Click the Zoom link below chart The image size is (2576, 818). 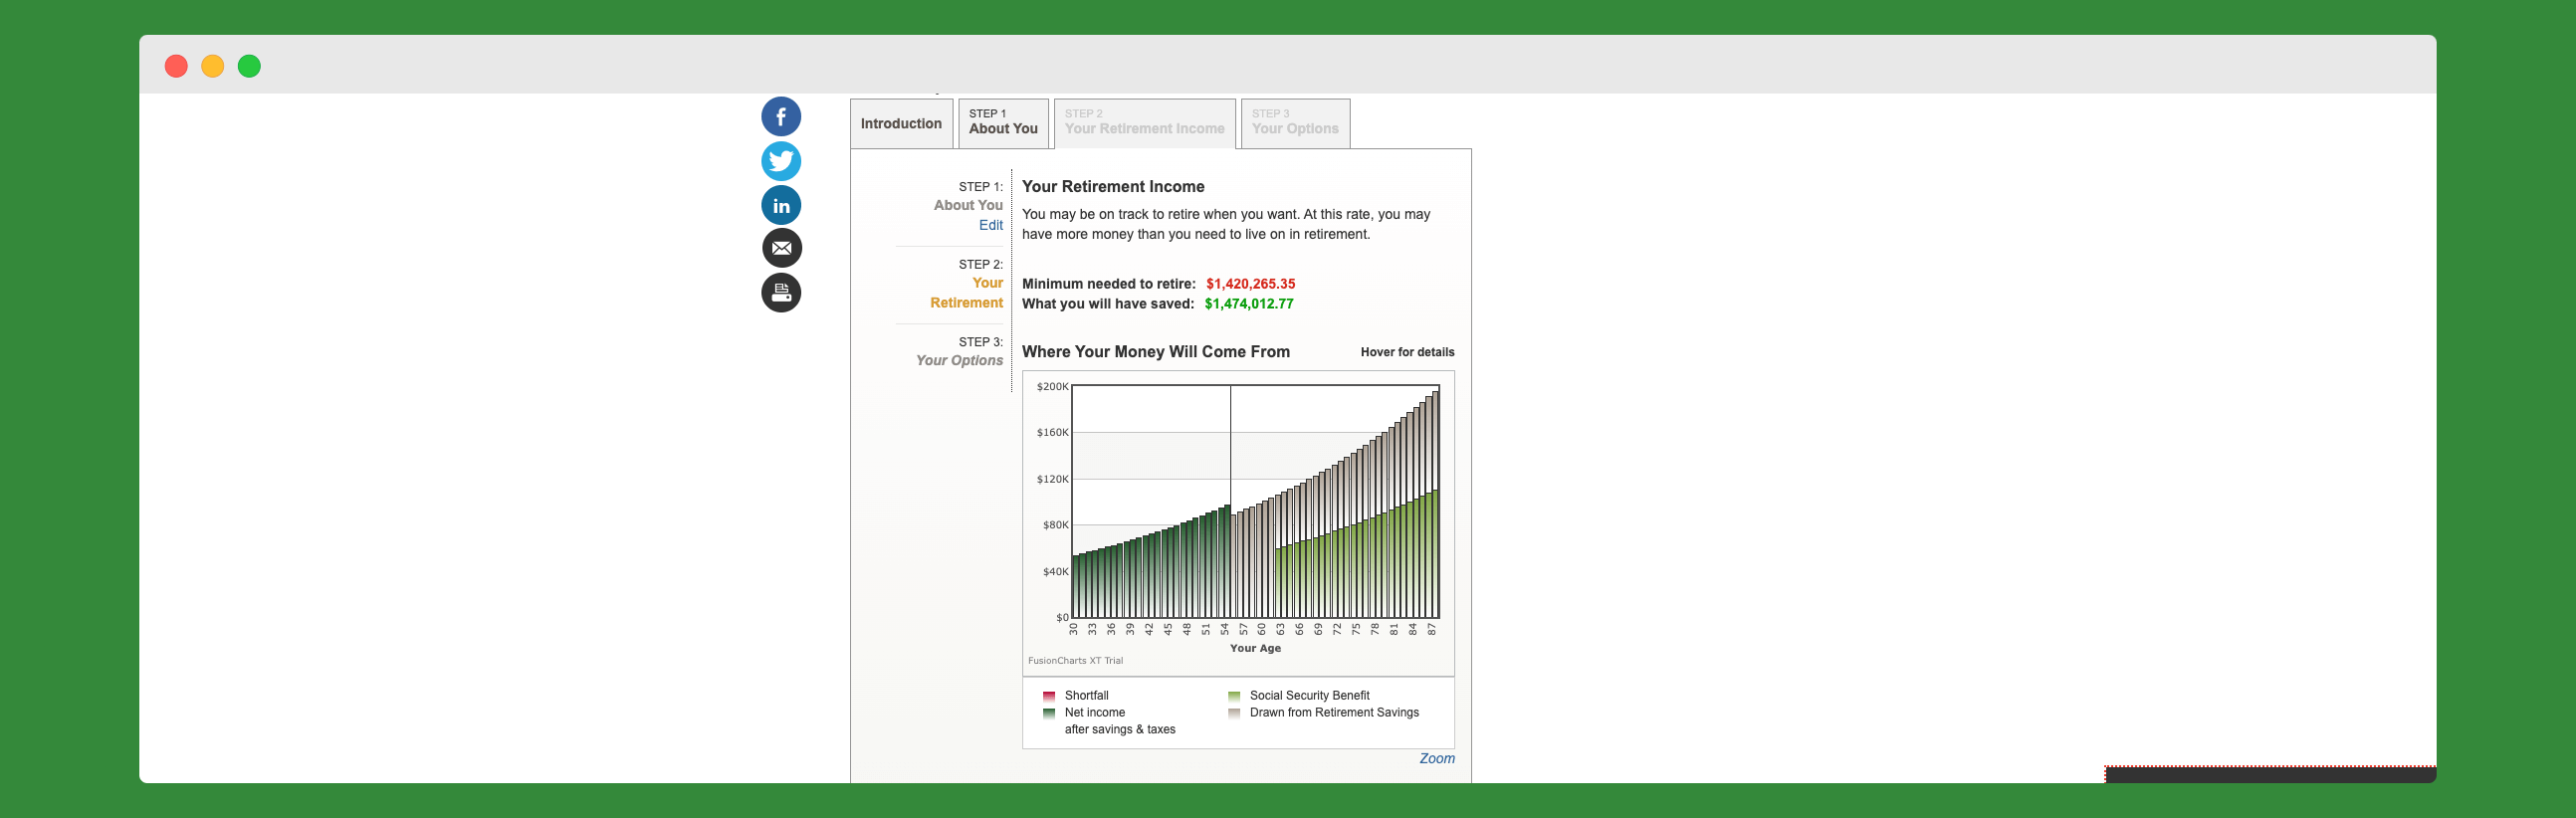(x=1436, y=759)
